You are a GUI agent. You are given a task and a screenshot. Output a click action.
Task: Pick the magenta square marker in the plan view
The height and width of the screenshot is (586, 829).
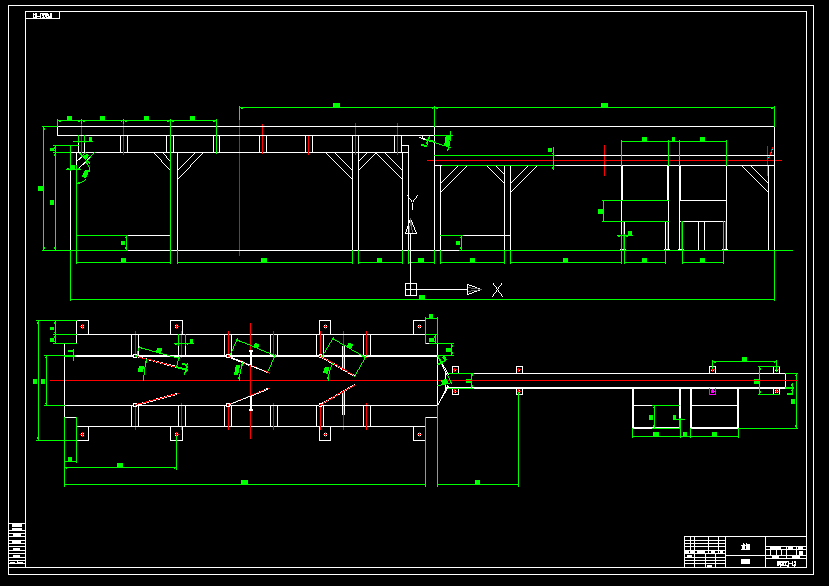pos(712,391)
